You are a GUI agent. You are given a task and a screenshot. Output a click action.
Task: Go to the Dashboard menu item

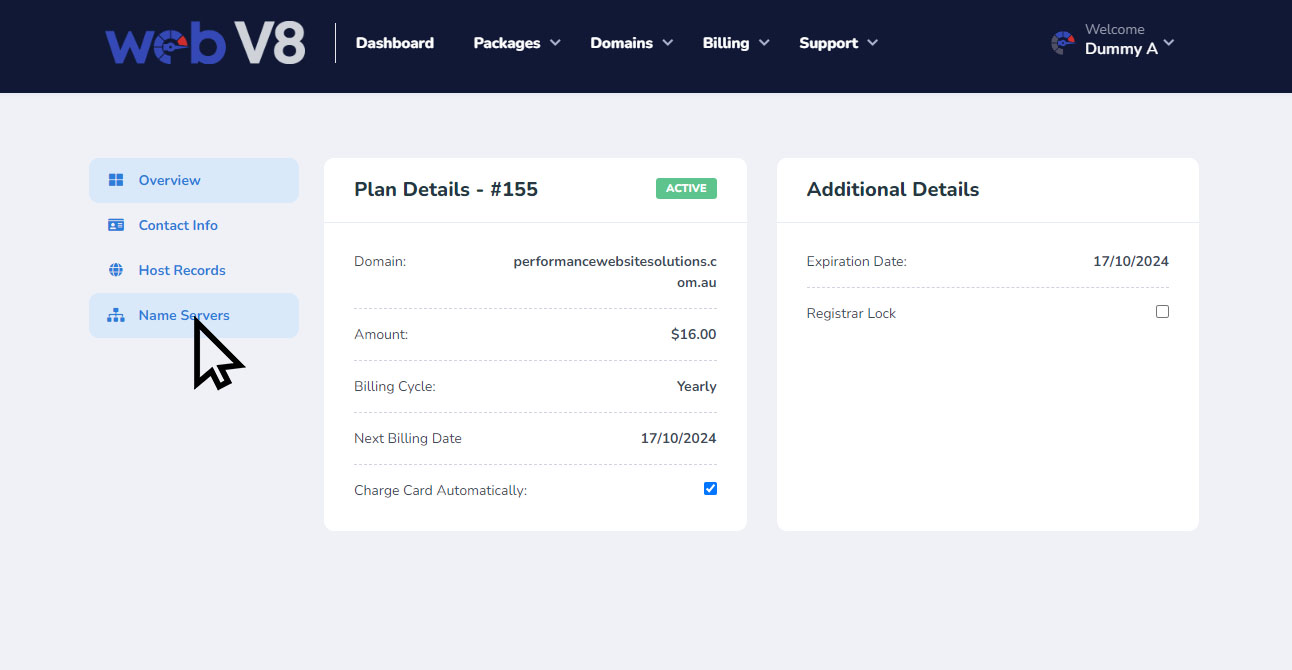click(395, 43)
